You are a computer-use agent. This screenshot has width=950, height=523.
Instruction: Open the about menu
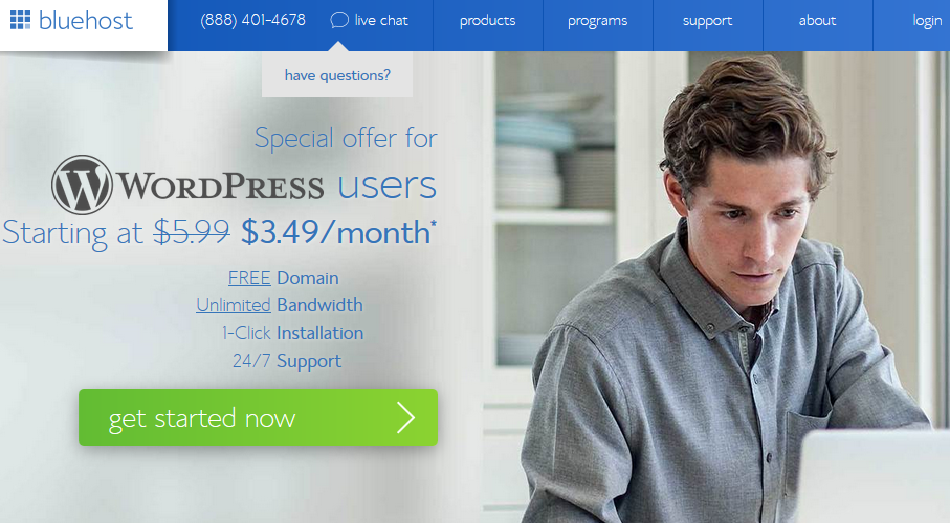click(x=817, y=21)
